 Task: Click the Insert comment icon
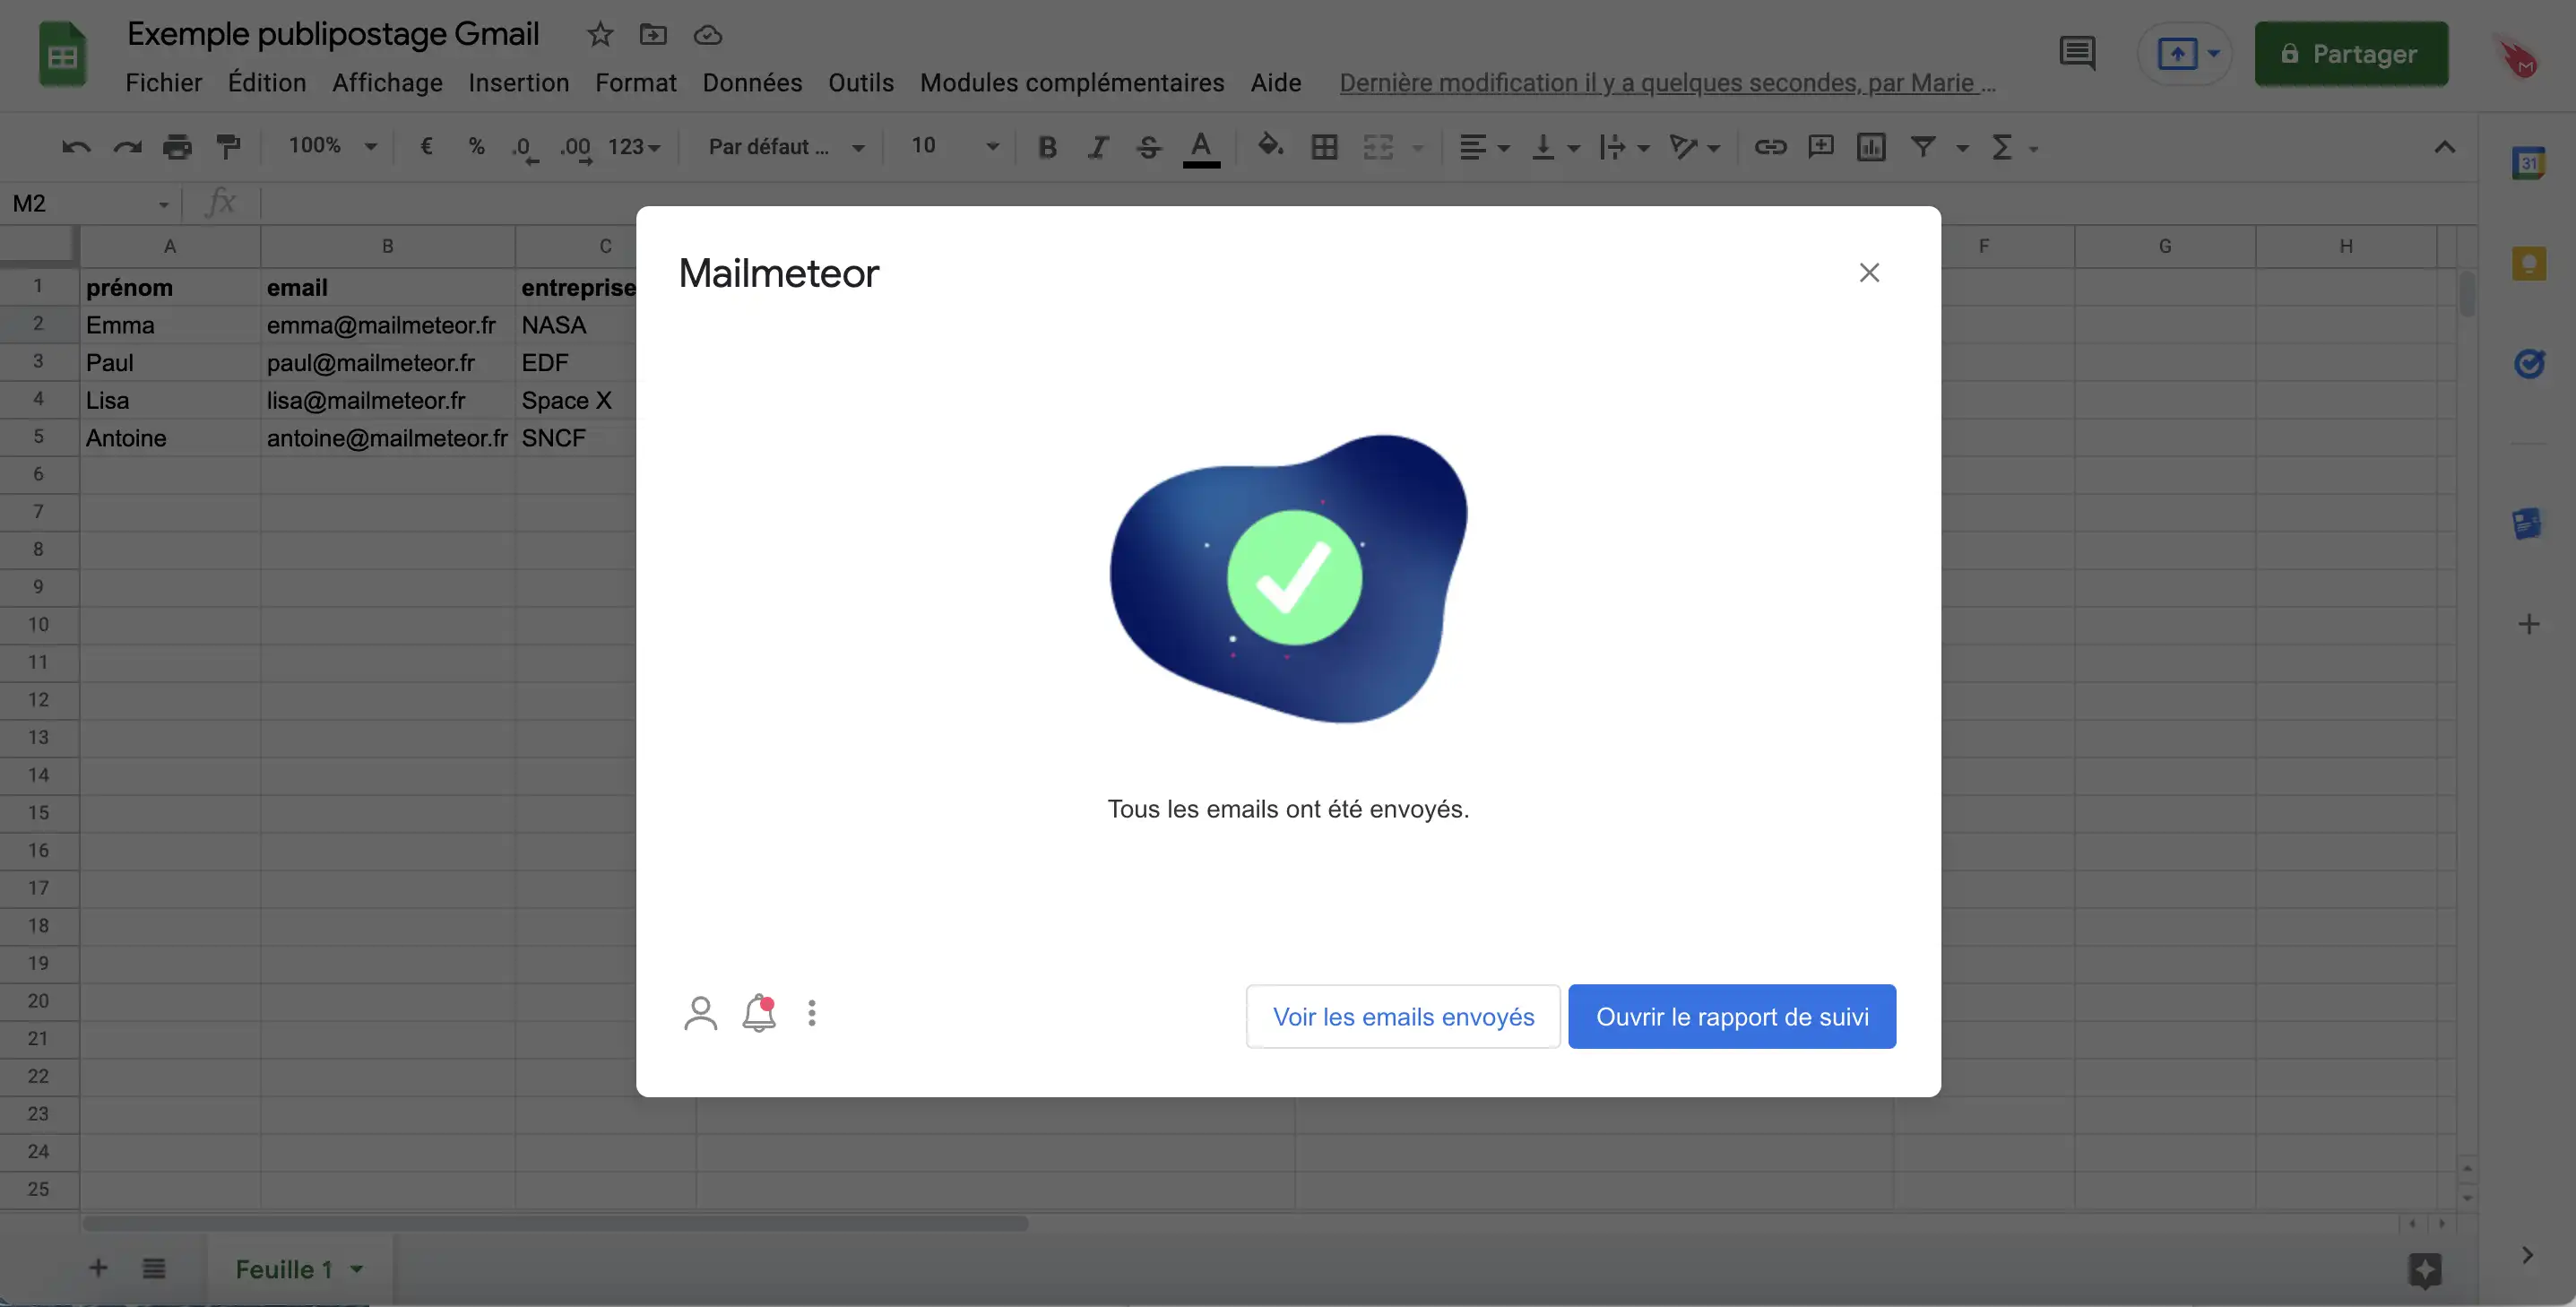coord(1821,147)
